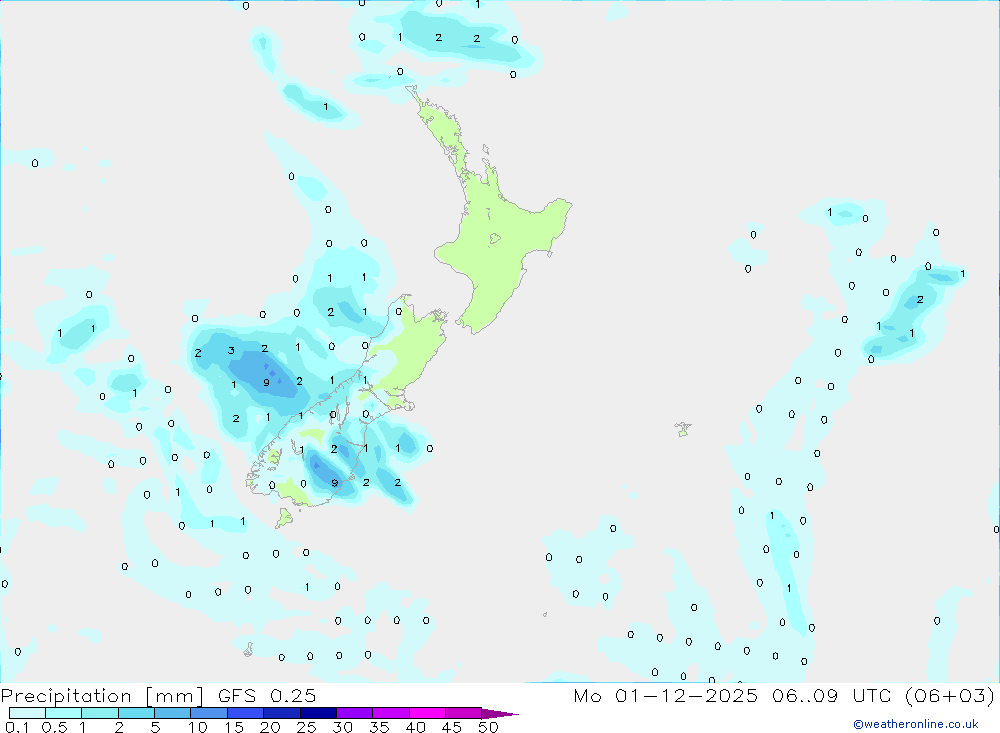
Task: Click the value 9 over the southern South Island
Action: tap(335, 484)
